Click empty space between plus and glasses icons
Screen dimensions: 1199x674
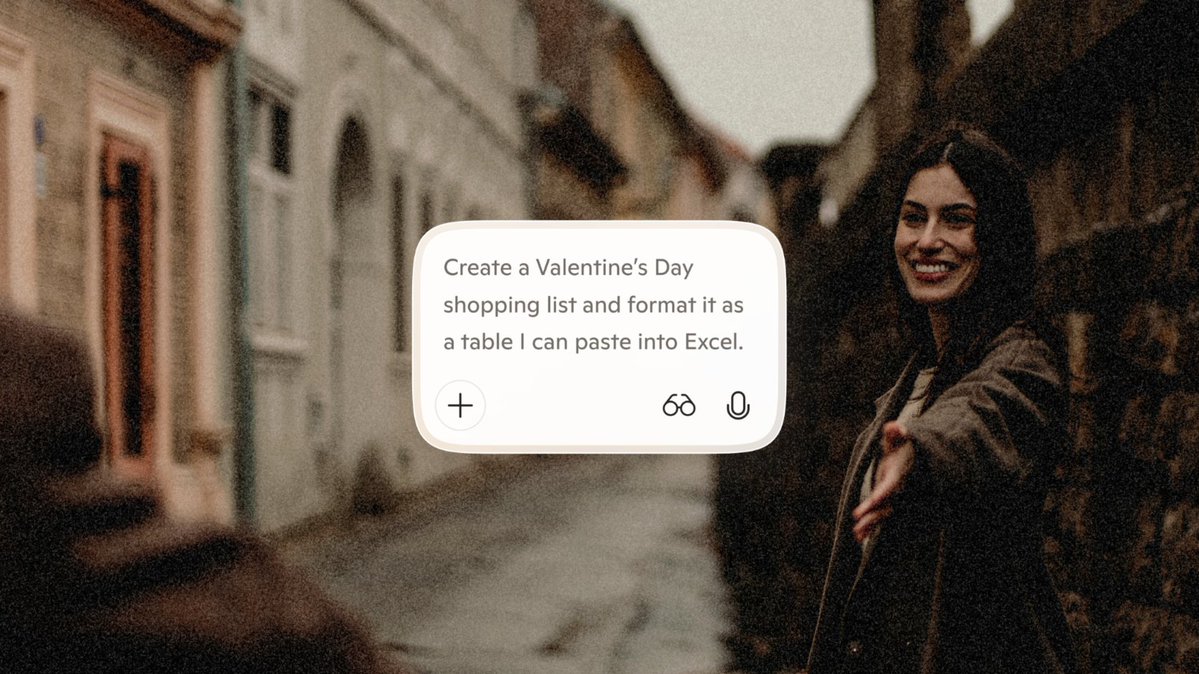pos(570,405)
